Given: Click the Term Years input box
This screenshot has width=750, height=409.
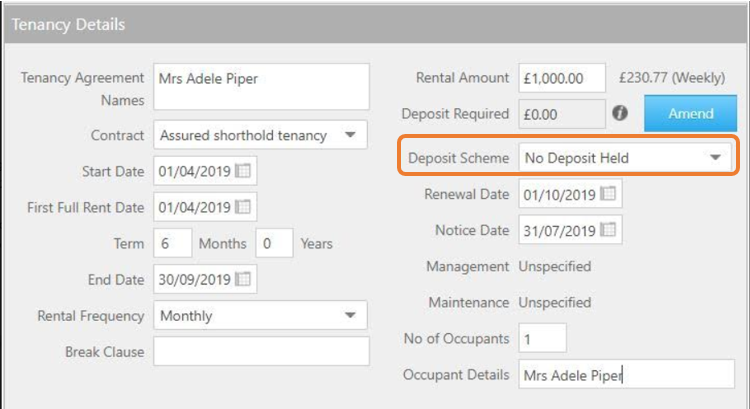Looking at the screenshot, I should pyautogui.click(x=273, y=243).
